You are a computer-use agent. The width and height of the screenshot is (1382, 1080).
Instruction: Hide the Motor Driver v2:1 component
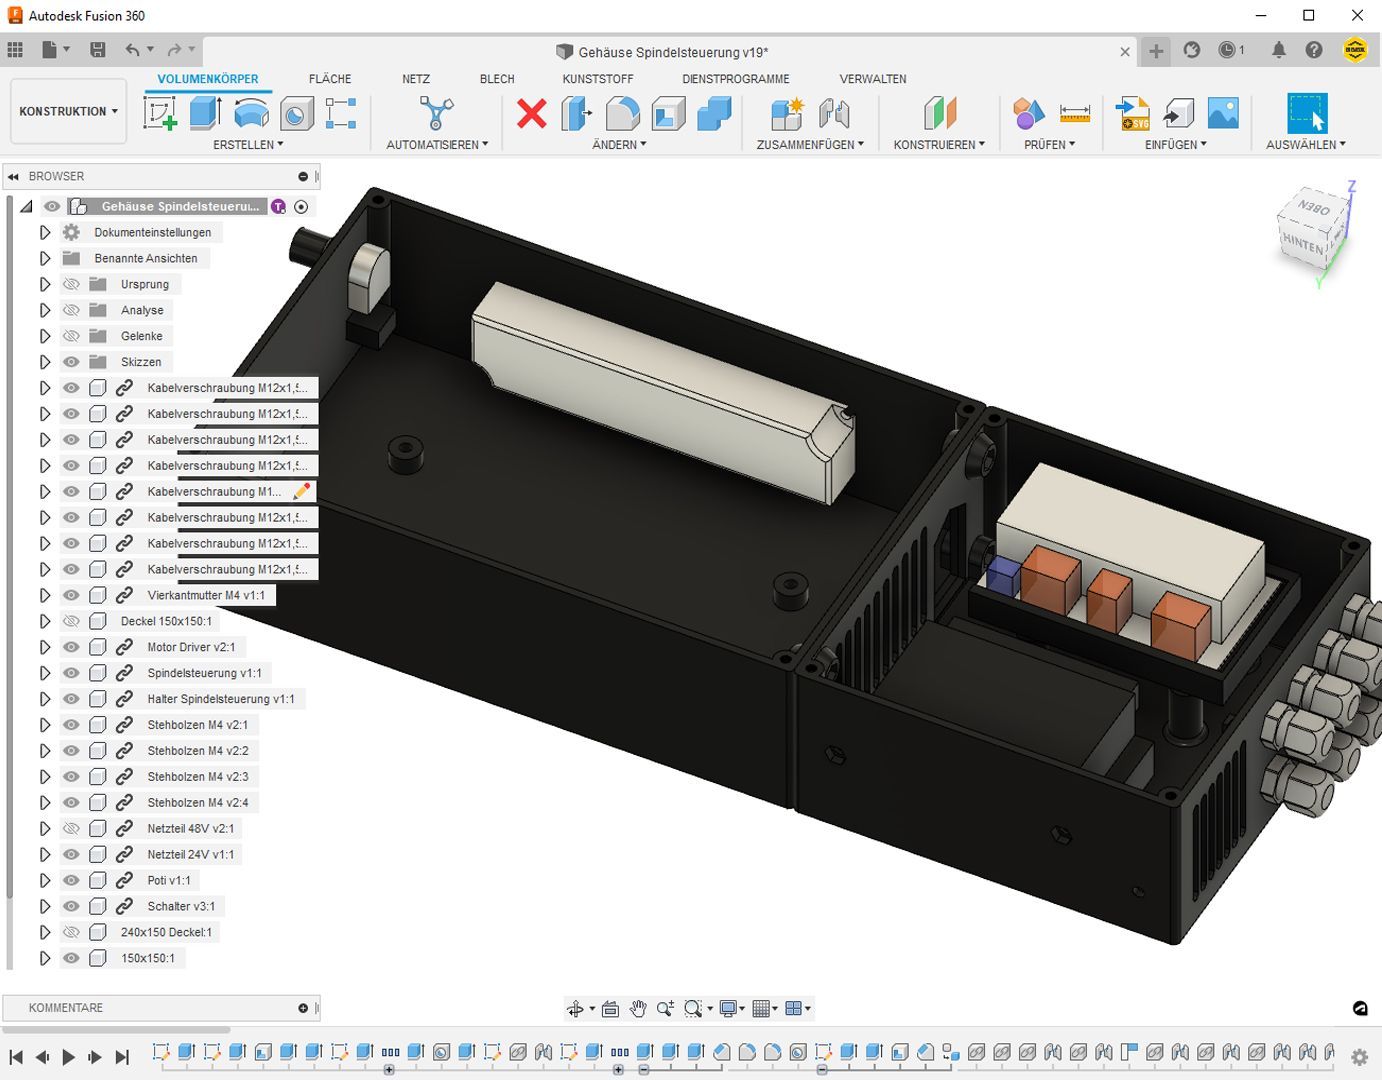[x=71, y=647]
